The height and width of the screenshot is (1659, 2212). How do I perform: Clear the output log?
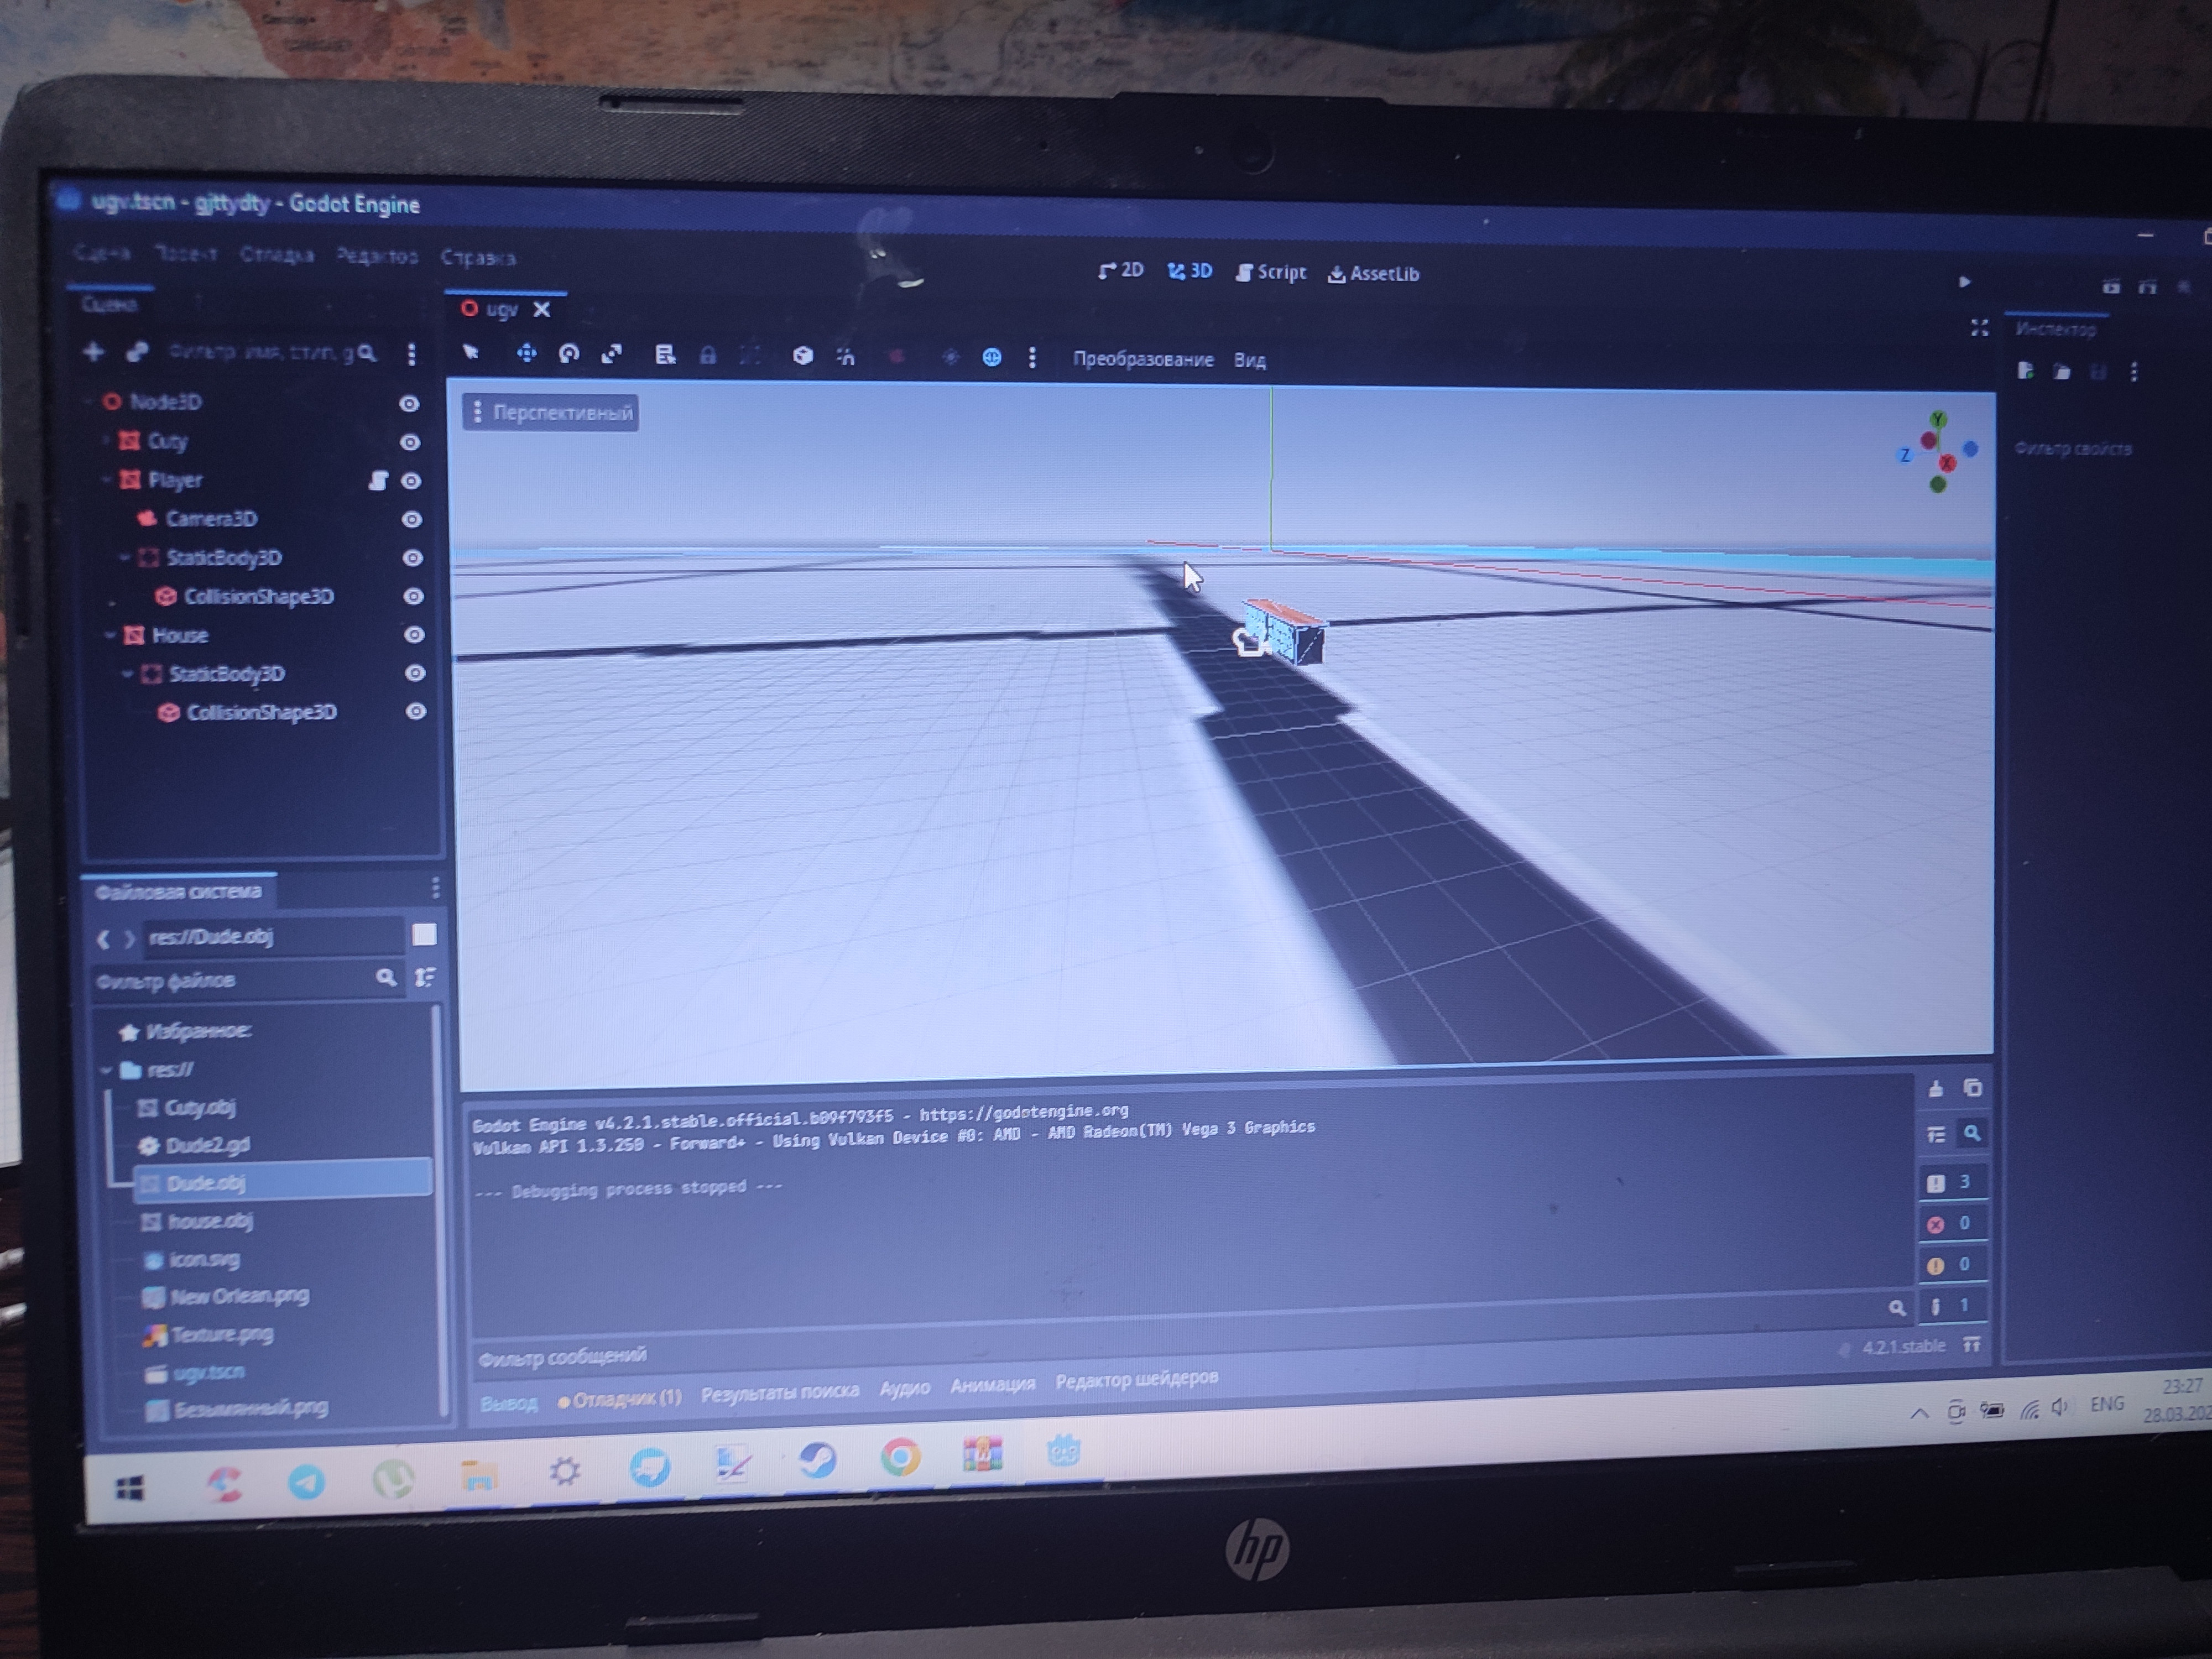click(x=1935, y=1089)
